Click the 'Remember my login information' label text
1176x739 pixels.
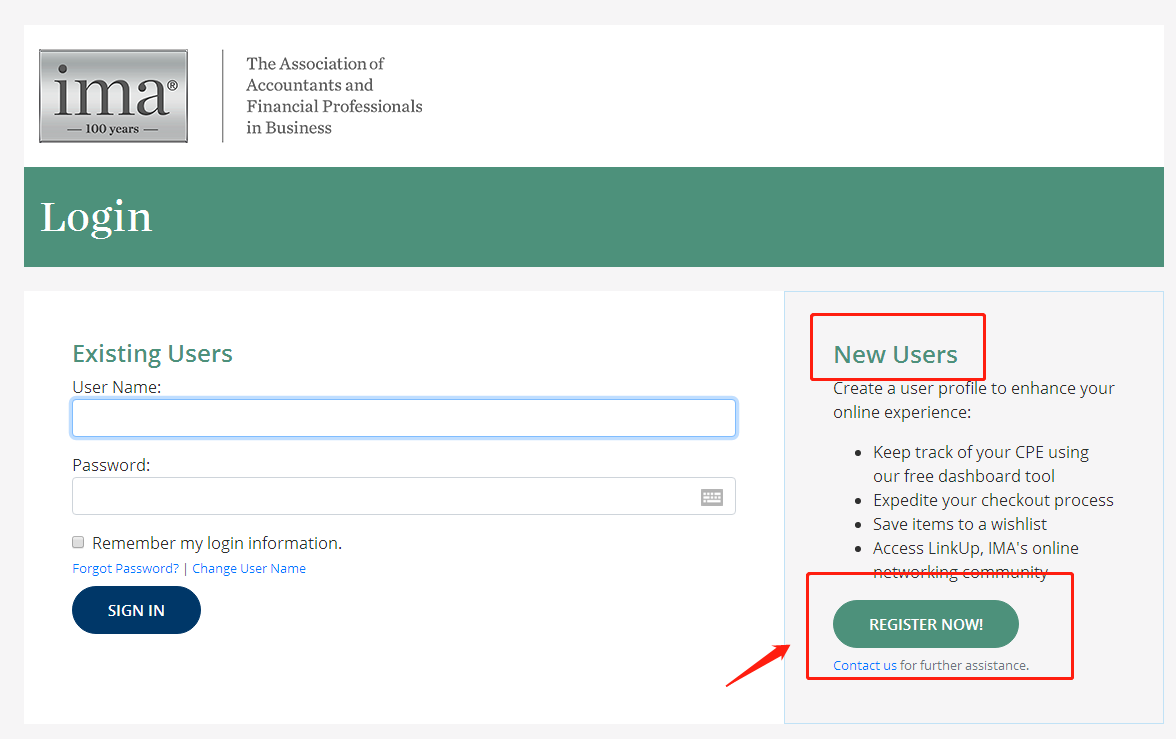(x=217, y=543)
